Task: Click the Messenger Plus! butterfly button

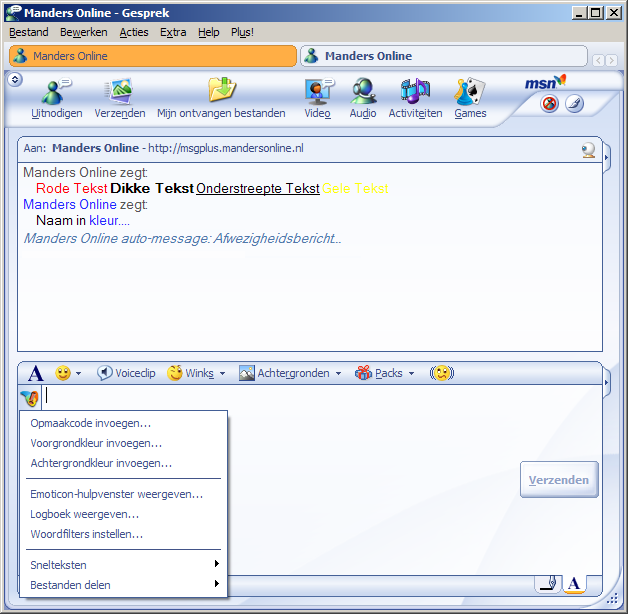Action: [30, 398]
